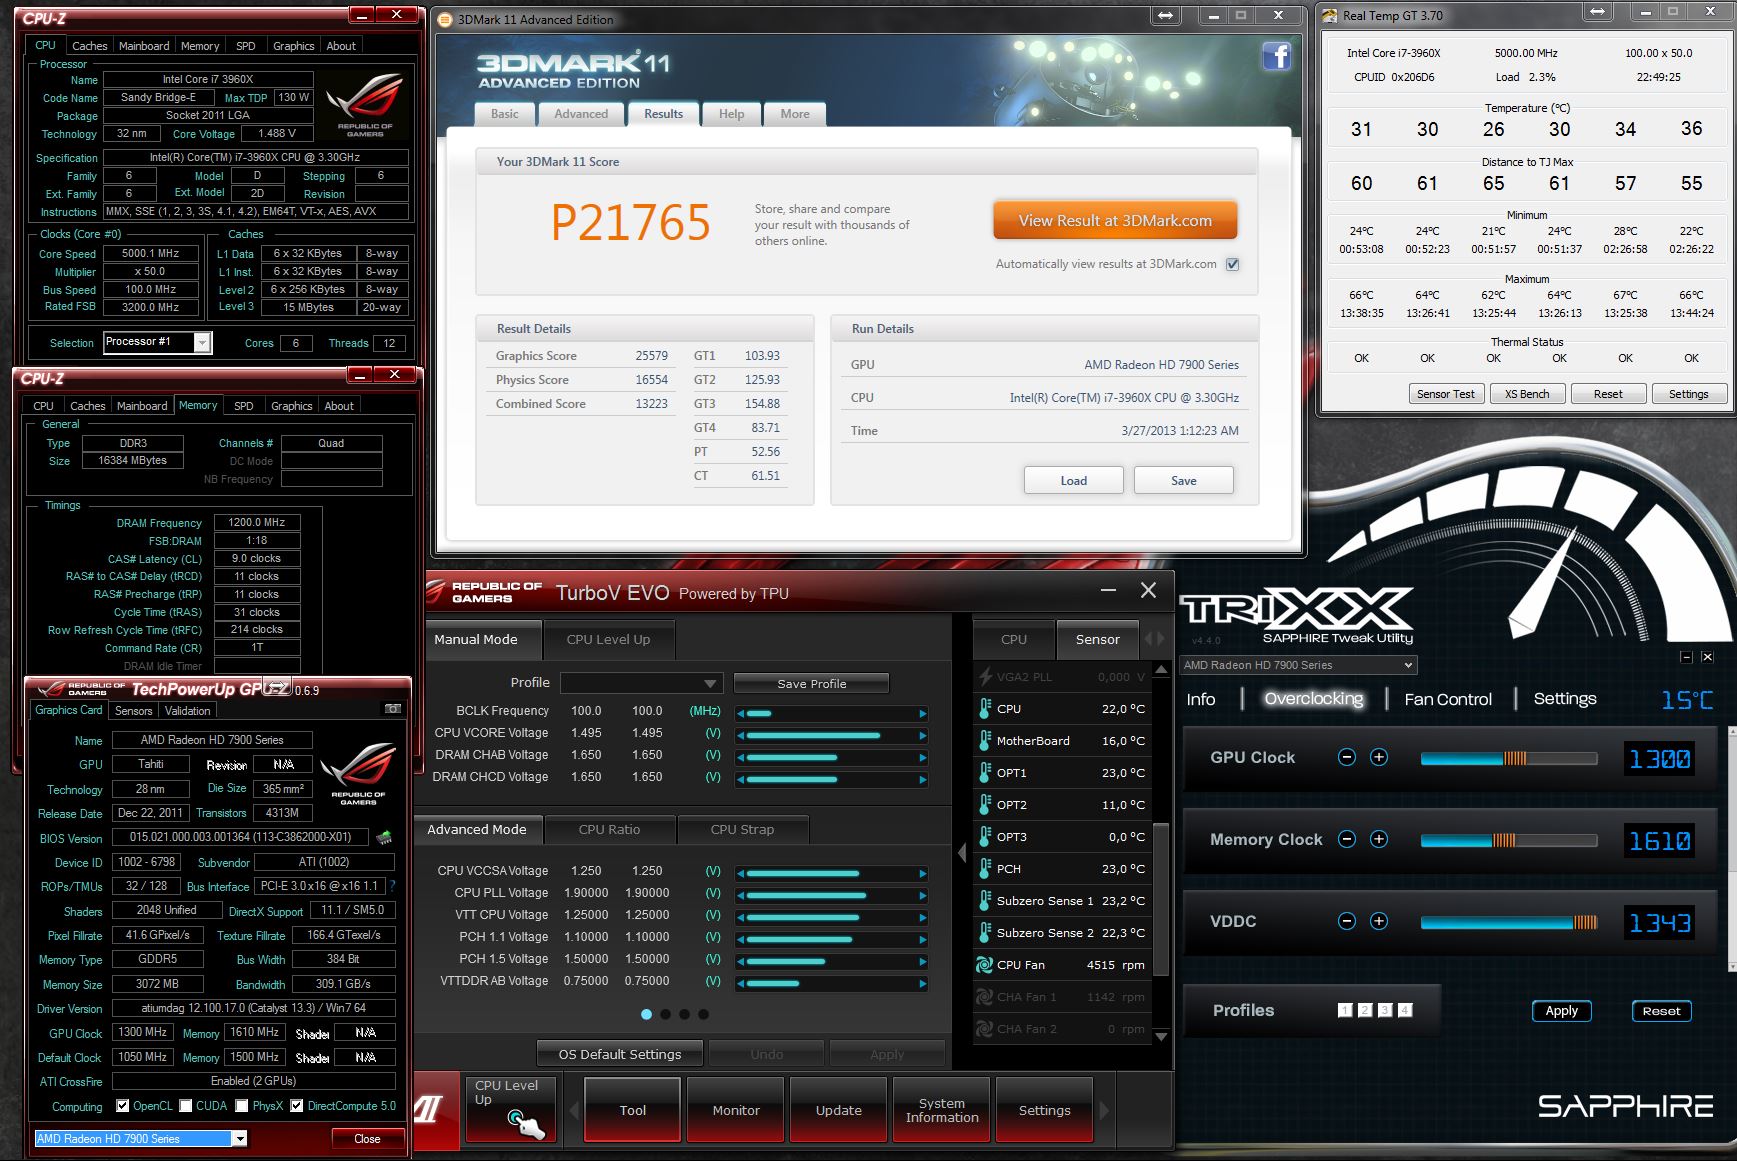Click OS Default Settings in TurboV
This screenshot has width=1737, height=1161.
tap(619, 1054)
